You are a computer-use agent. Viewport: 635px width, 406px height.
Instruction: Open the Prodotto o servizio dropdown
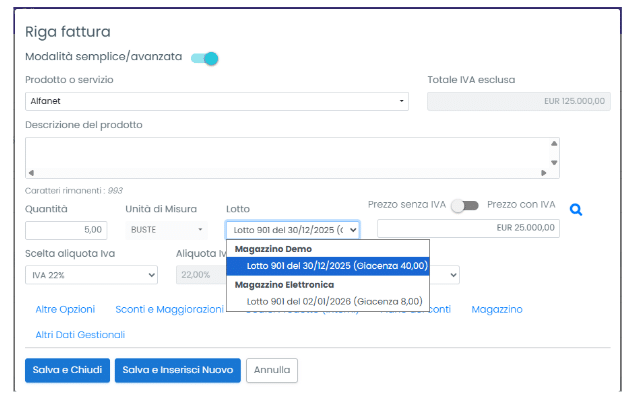216,101
